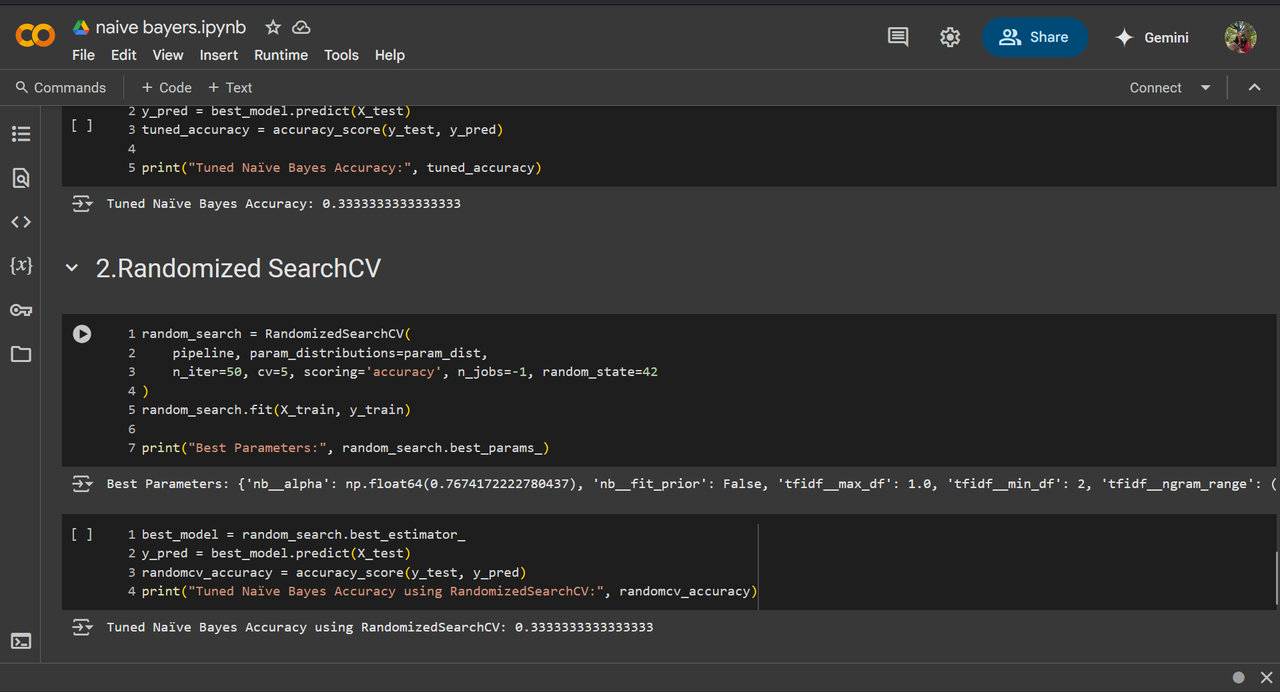Add a new Code cell
The image size is (1280, 692).
click(166, 88)
